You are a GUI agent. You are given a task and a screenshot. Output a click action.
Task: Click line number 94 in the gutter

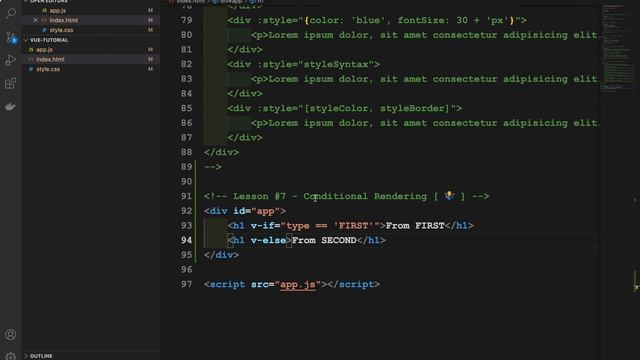[x=186, y=240]
